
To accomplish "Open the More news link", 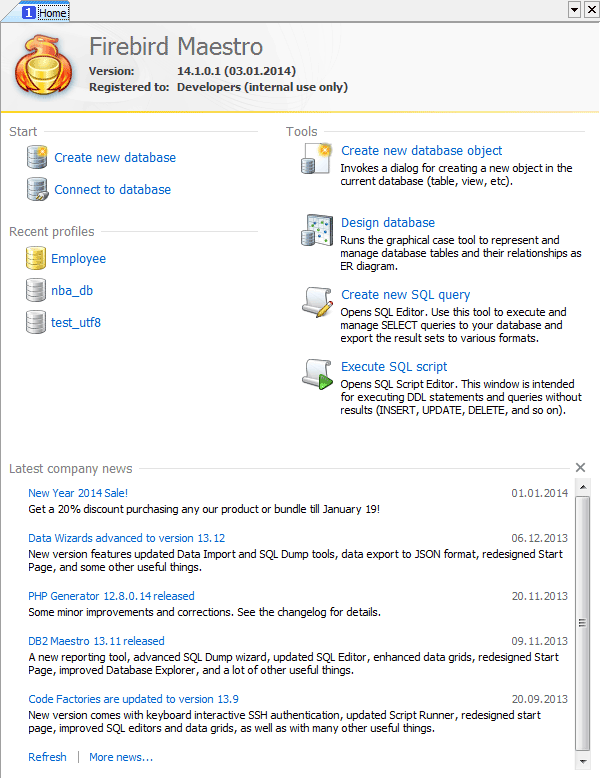I will pyautogui.click(x=121, y=757).
